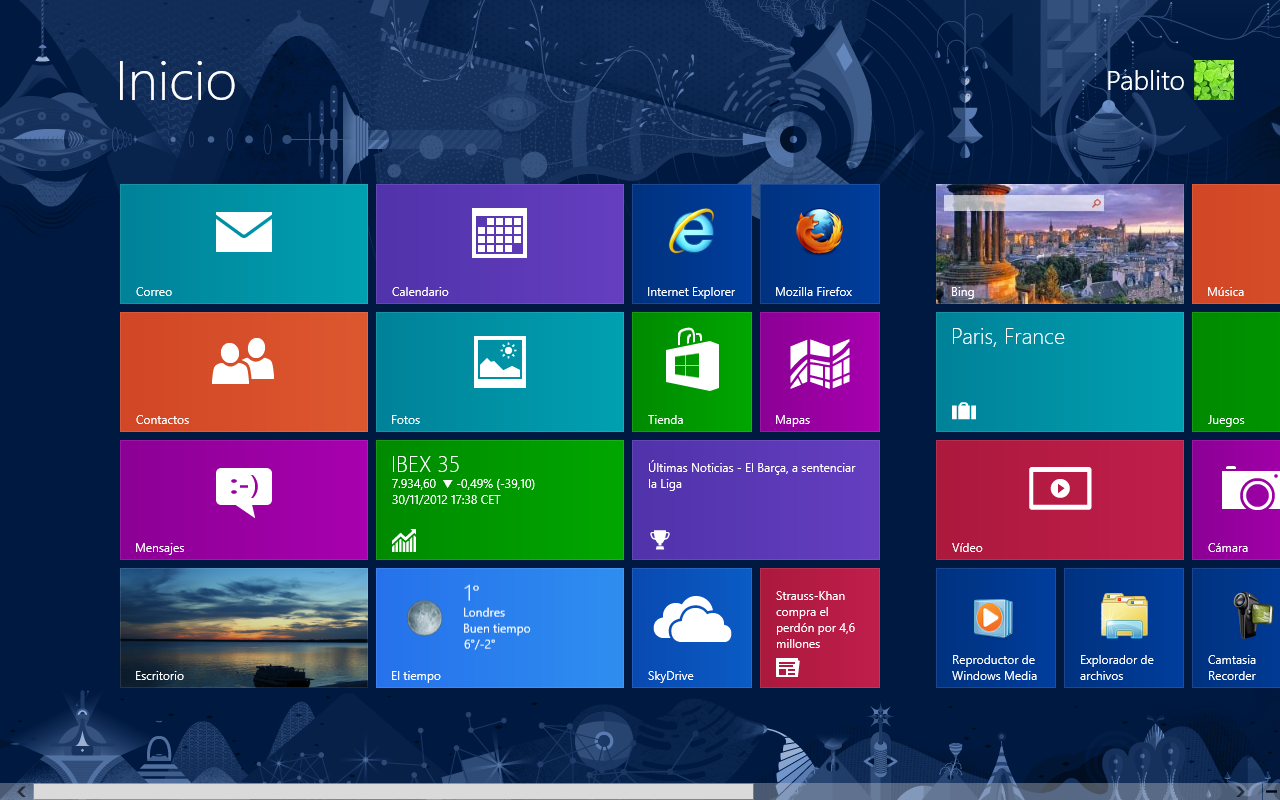1280x800 pixels.
Task: Open the Correo mail tile
Action: 244,244
